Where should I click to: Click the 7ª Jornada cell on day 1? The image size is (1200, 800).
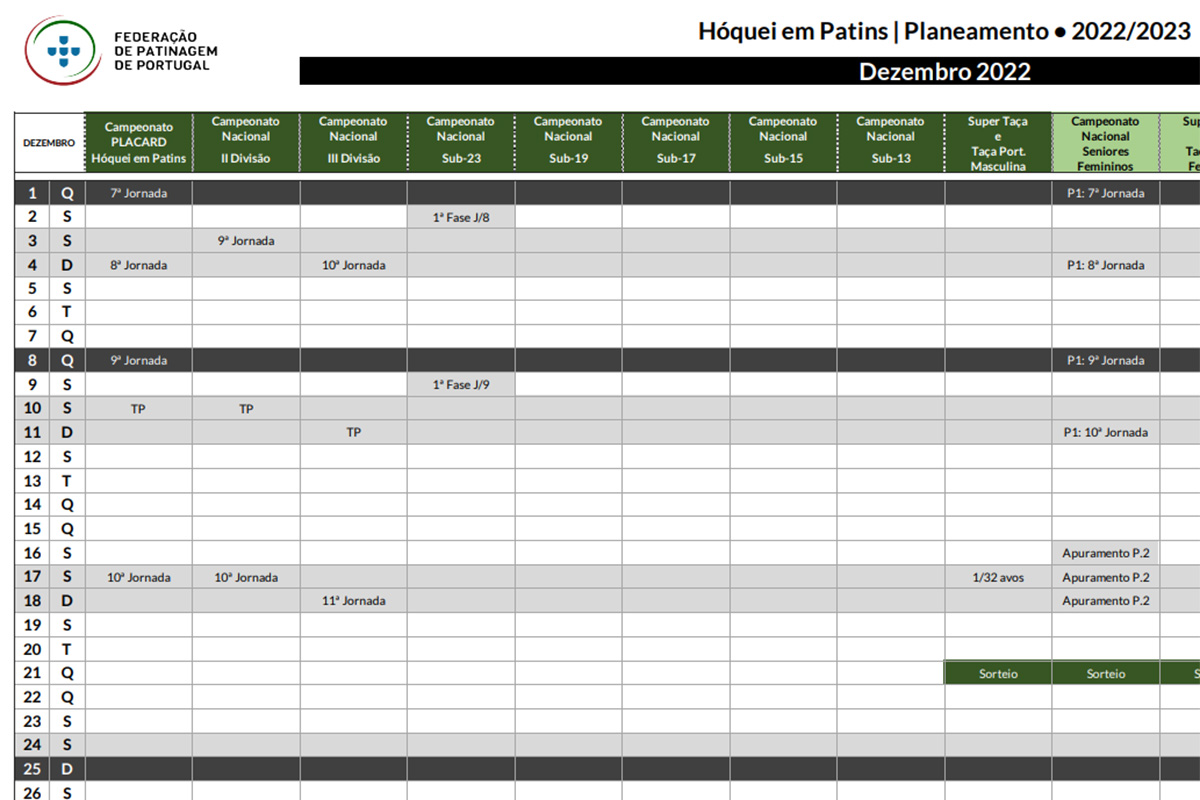pos(139,193)
